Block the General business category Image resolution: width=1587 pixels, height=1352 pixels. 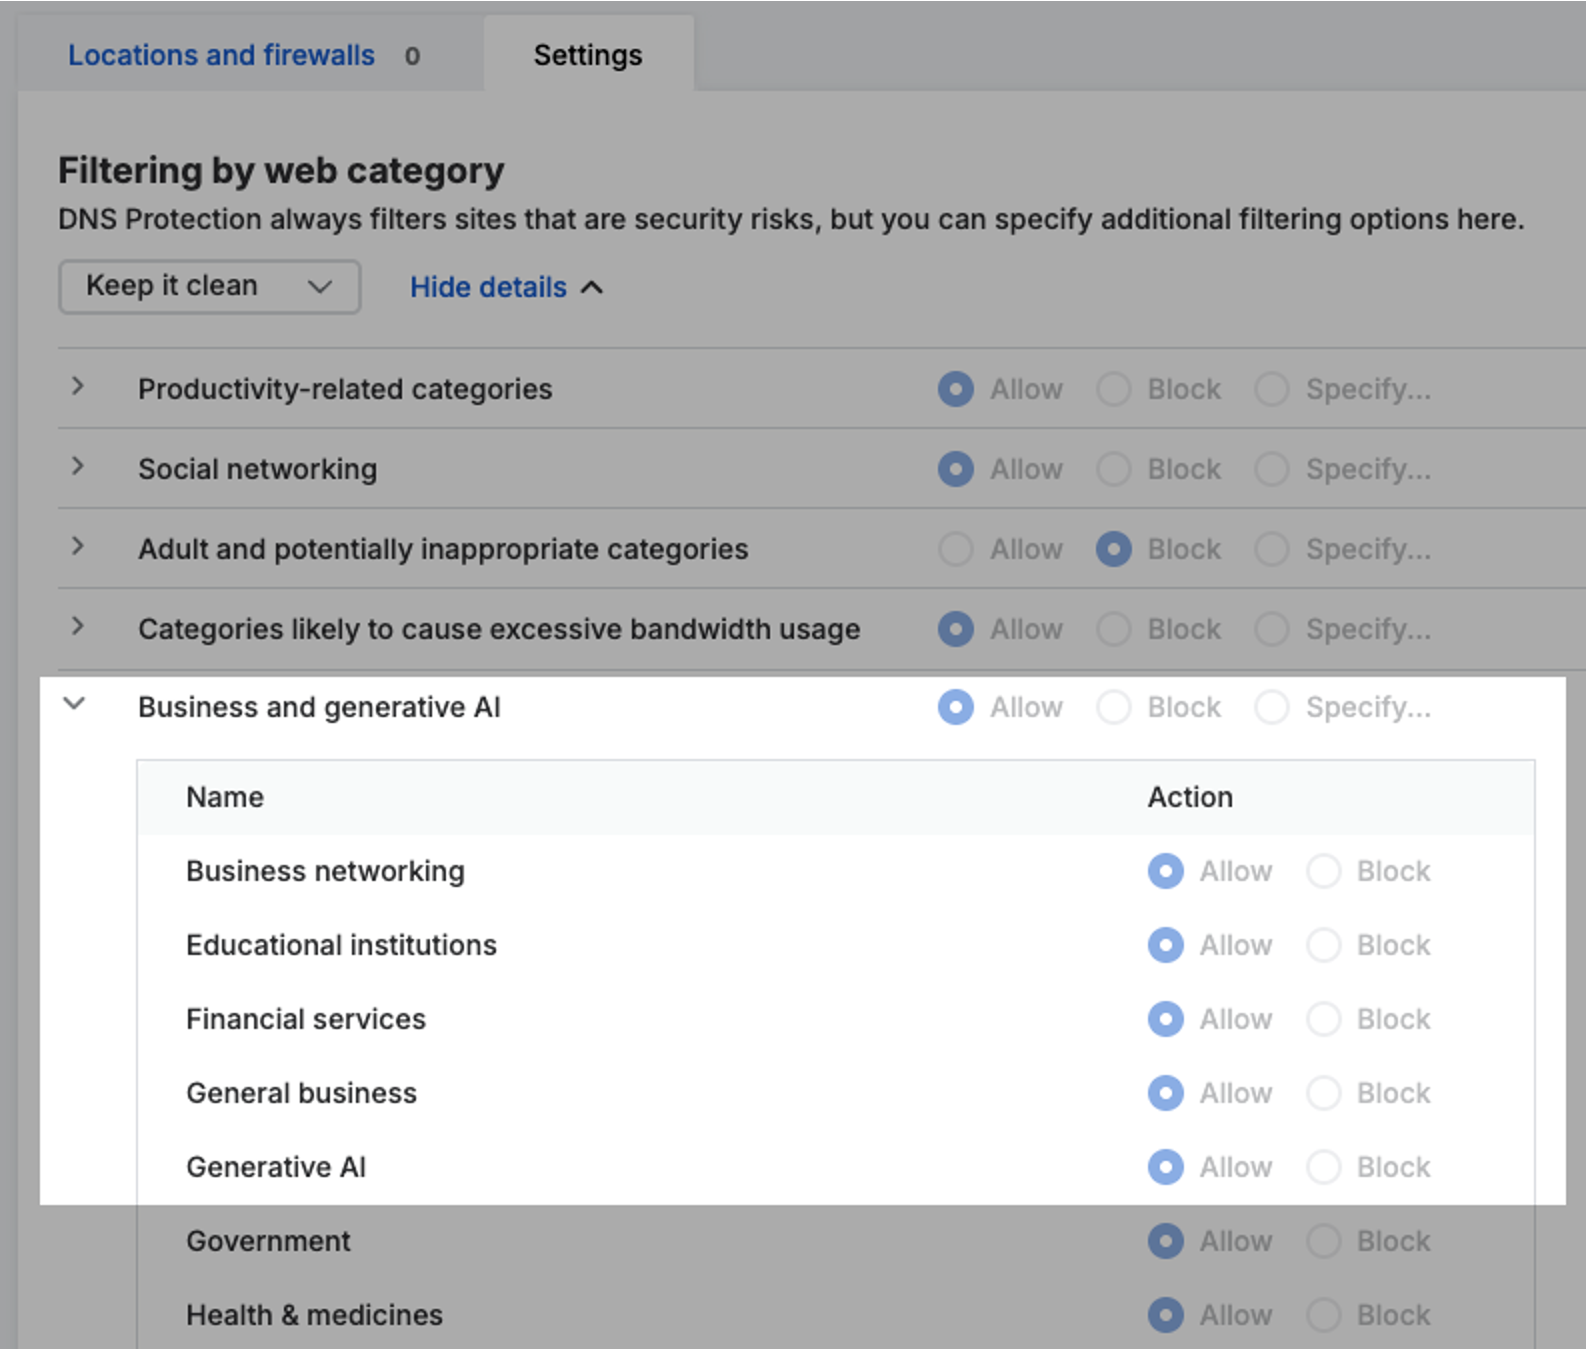[x=1323, y=1093]
